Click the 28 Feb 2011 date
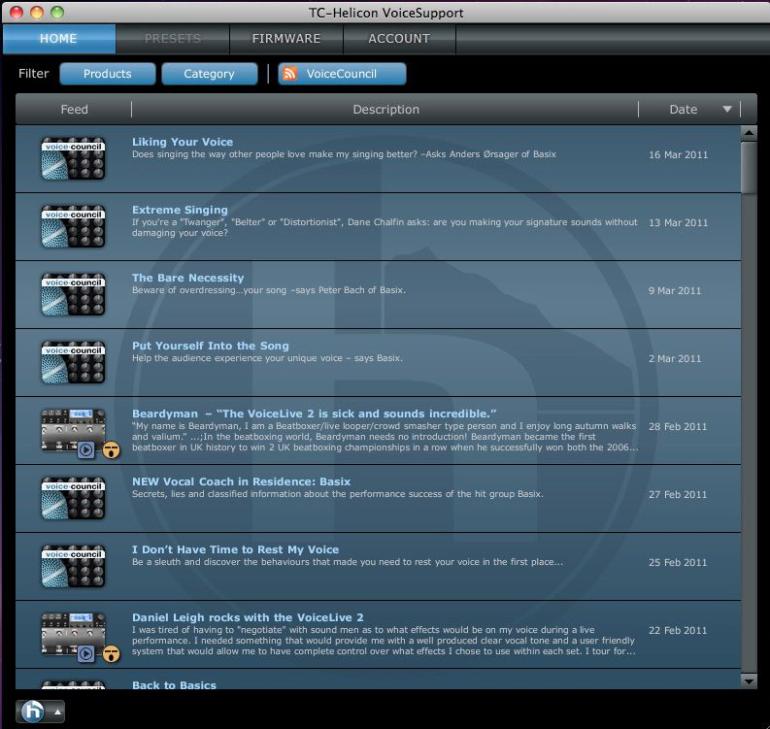Image resolution: width=770 pixels, height=729 pixels. [678, 427]
